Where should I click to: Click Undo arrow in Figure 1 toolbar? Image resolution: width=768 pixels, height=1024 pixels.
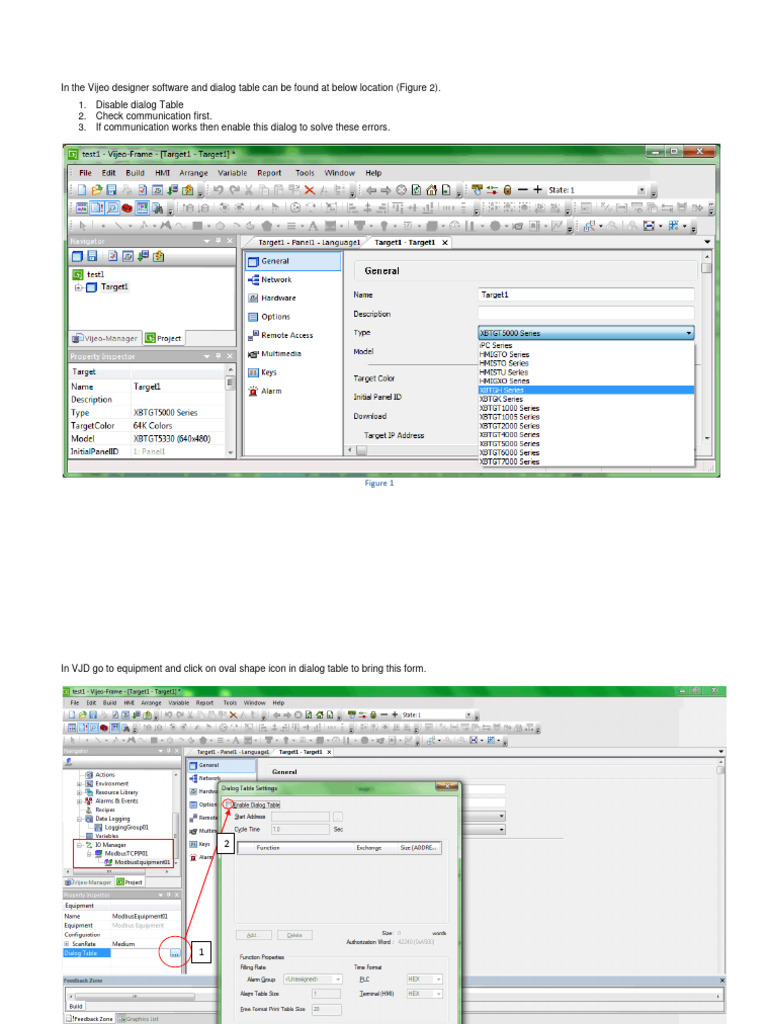pyautogui.click(x=218, y=190)
